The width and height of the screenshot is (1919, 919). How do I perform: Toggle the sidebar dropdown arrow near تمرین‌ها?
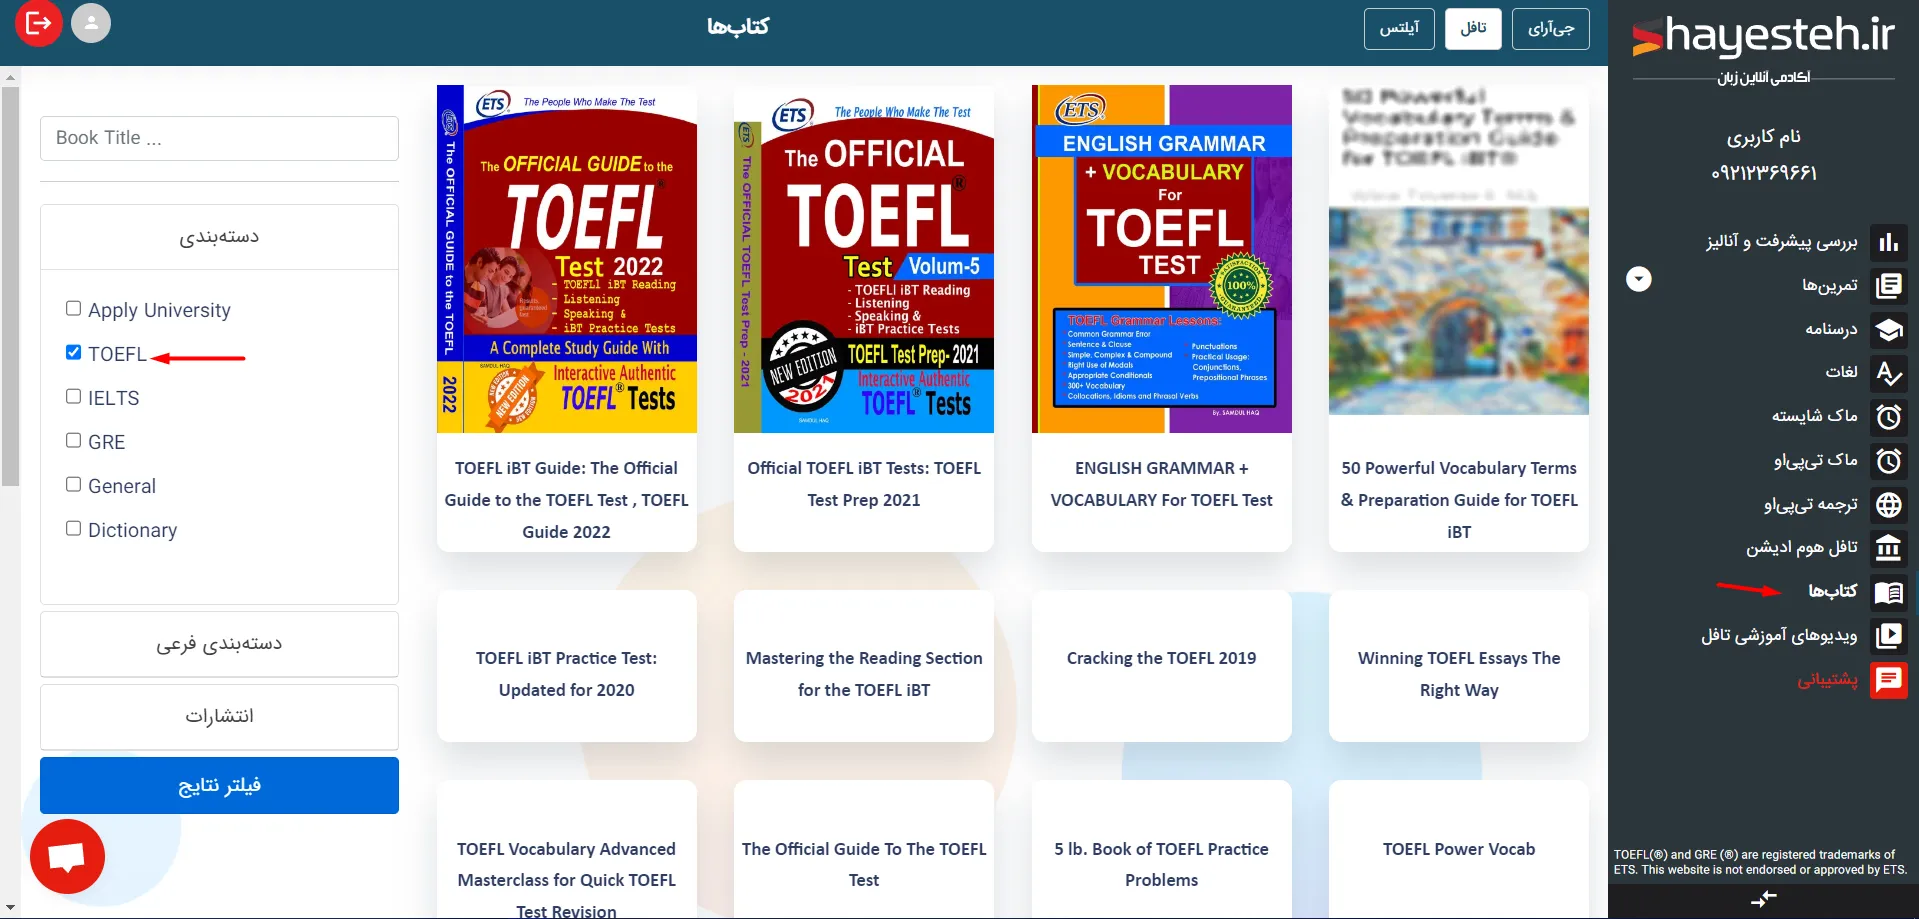coord(1638,279)
